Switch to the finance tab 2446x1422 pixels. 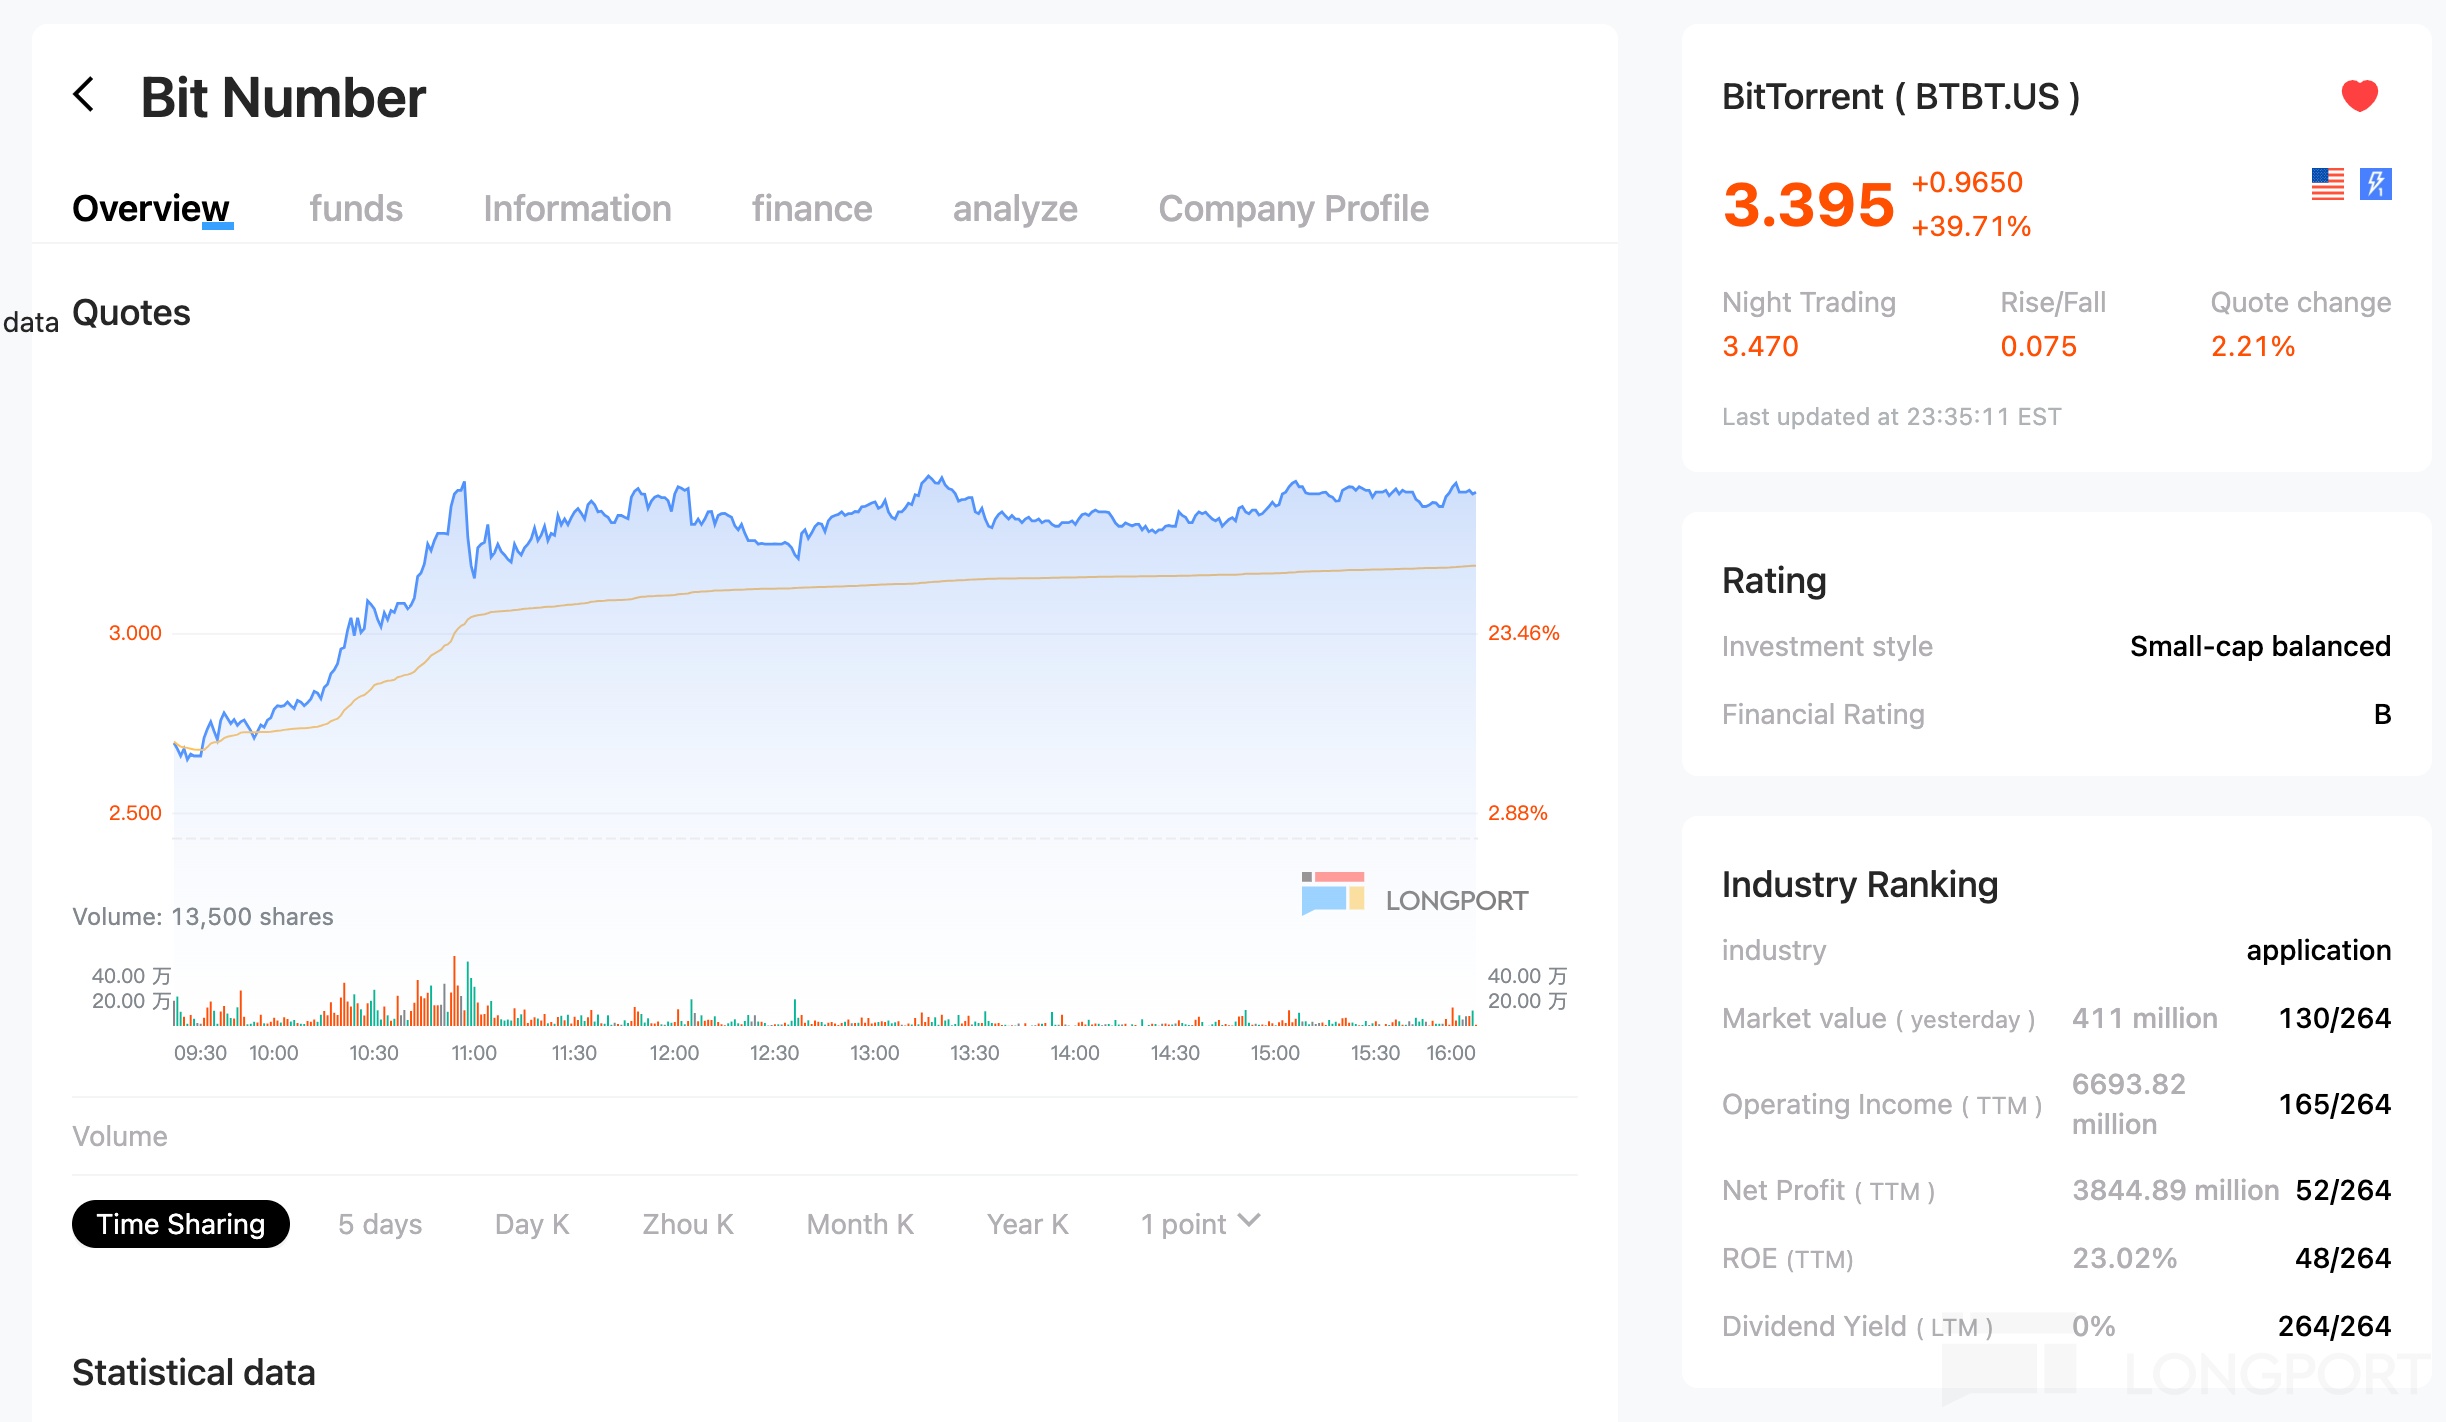click(x=812, y=208)
